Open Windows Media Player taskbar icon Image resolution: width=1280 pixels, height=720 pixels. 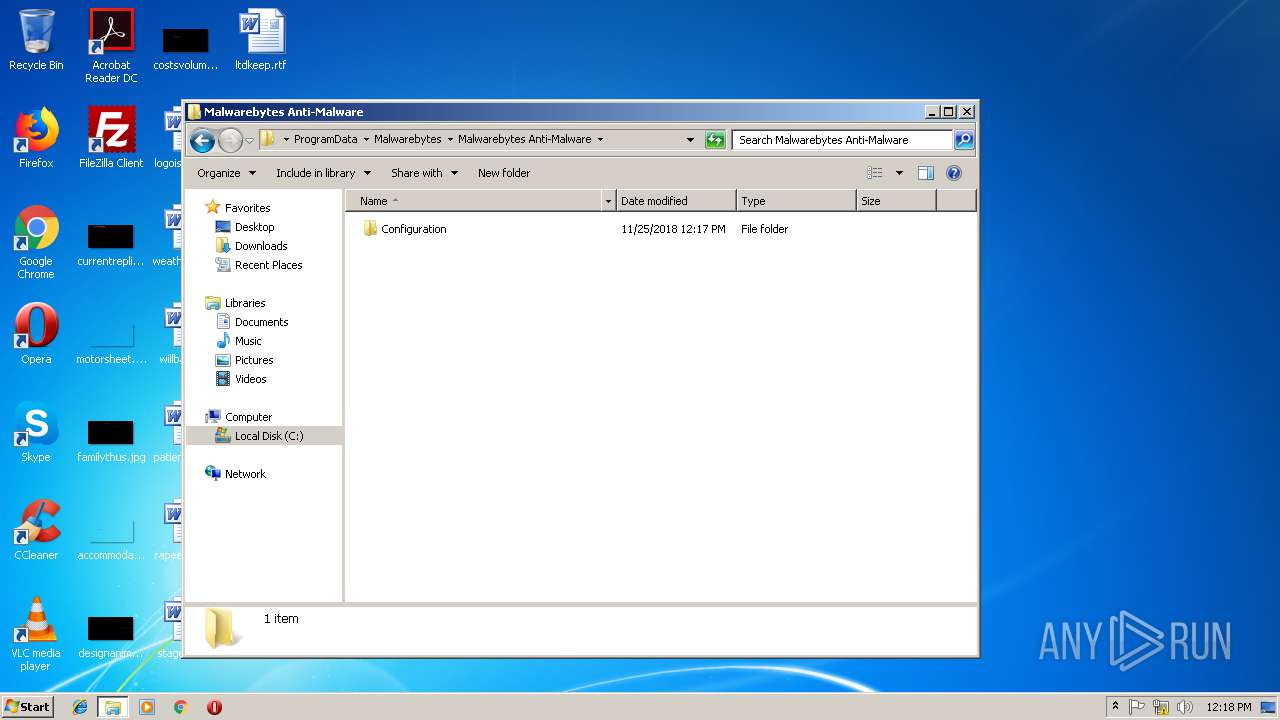coord(147,707)
